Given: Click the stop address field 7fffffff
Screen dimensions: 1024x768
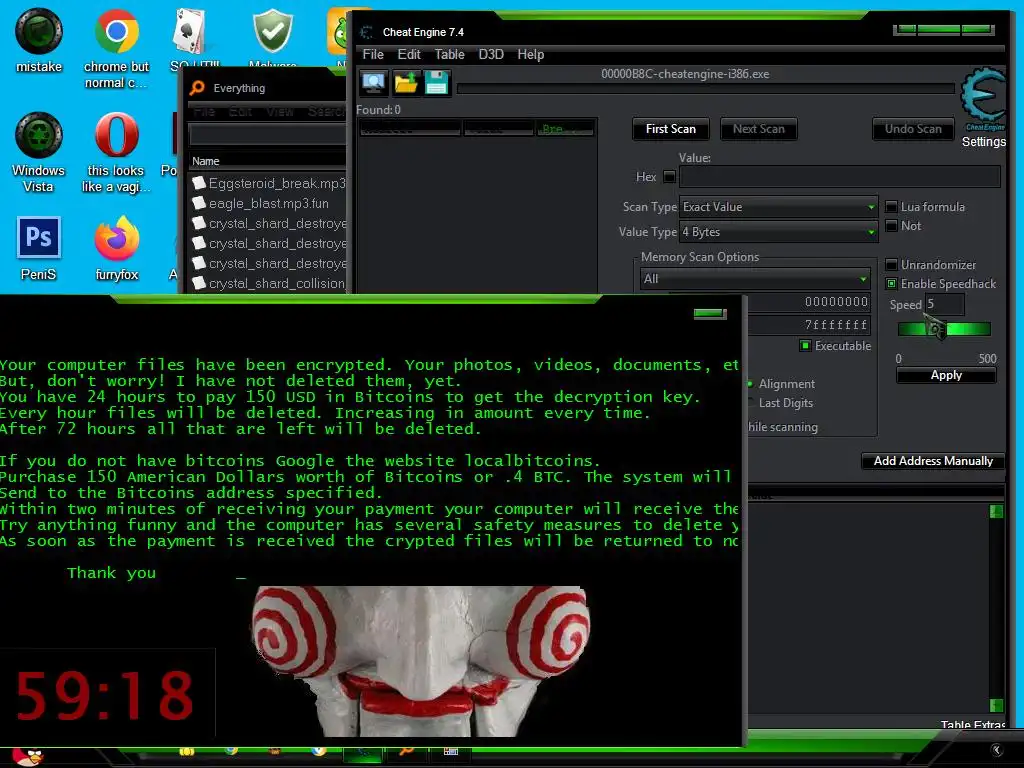Looking at the screenshot, I should (808, 325).
